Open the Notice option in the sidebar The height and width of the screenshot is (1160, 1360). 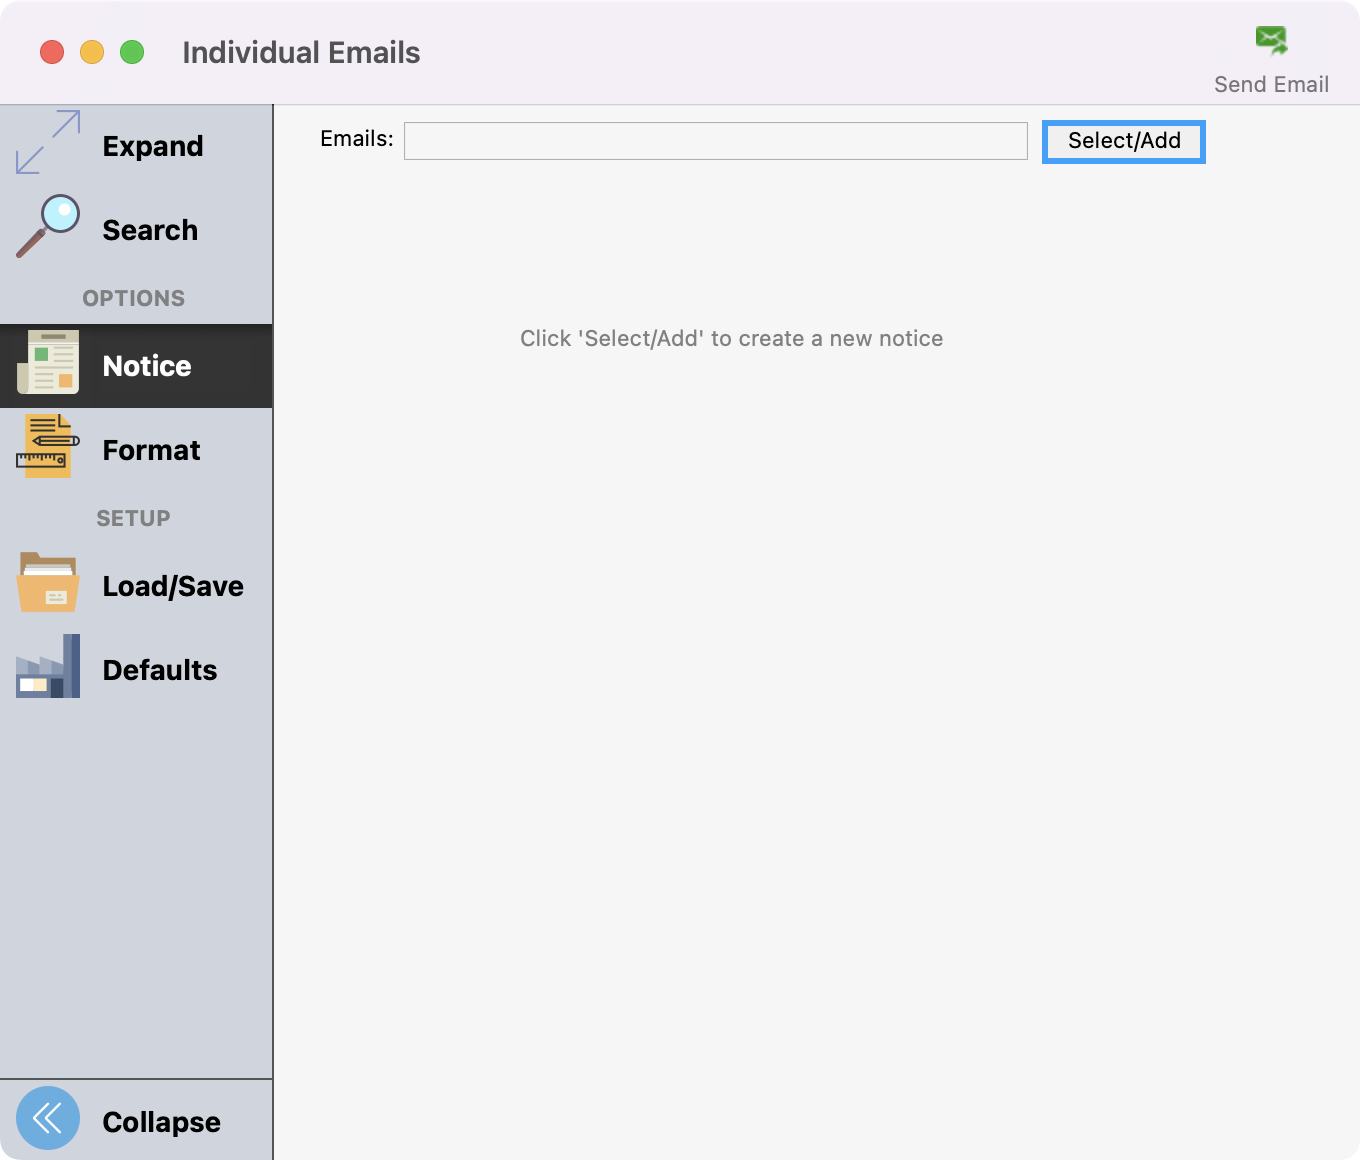tap(147, 366)
